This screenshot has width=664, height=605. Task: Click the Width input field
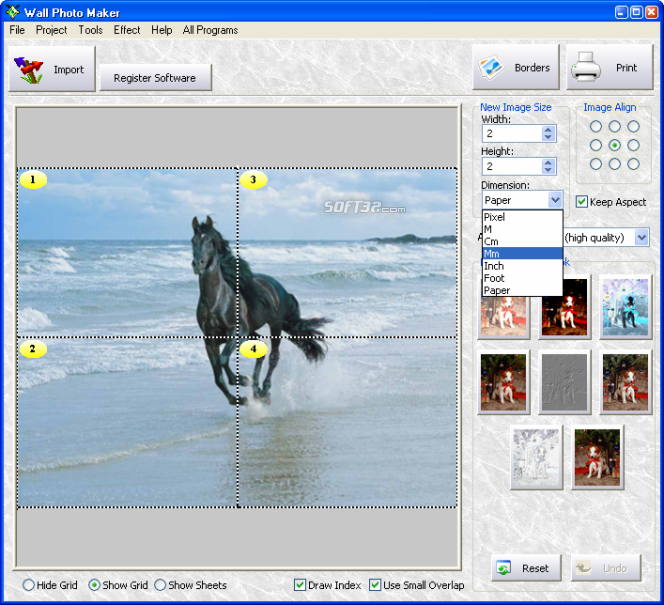pos(512,133)
